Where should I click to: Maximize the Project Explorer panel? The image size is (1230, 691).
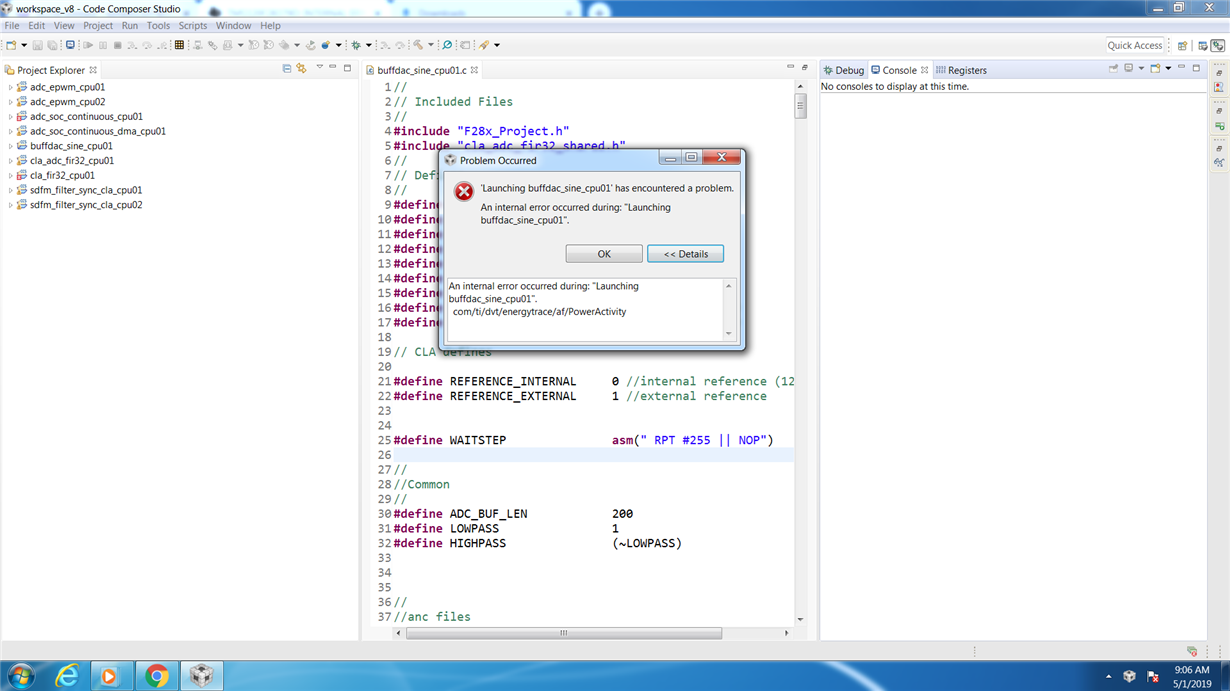coord(347,68)
